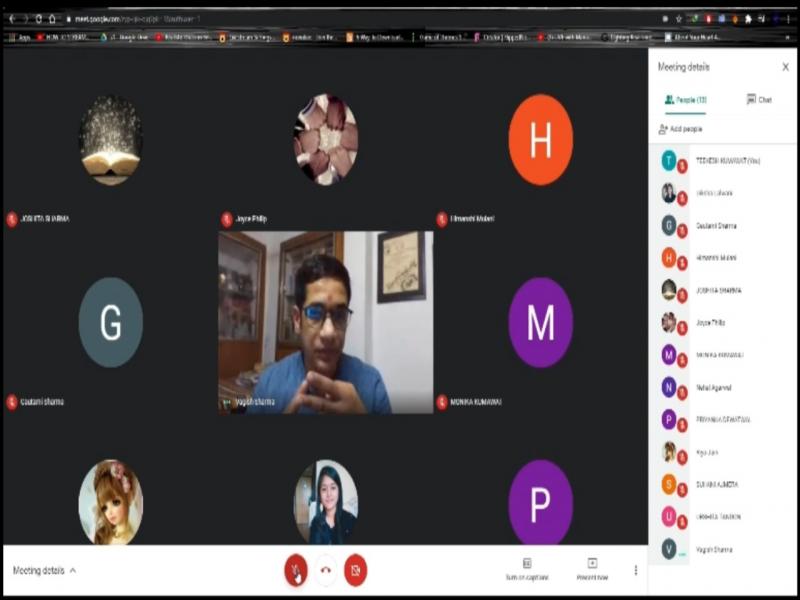Image resolution: width=800 pixels, height=600 pixels.
Task: Click the Present now icon
Action: [592, 569]
